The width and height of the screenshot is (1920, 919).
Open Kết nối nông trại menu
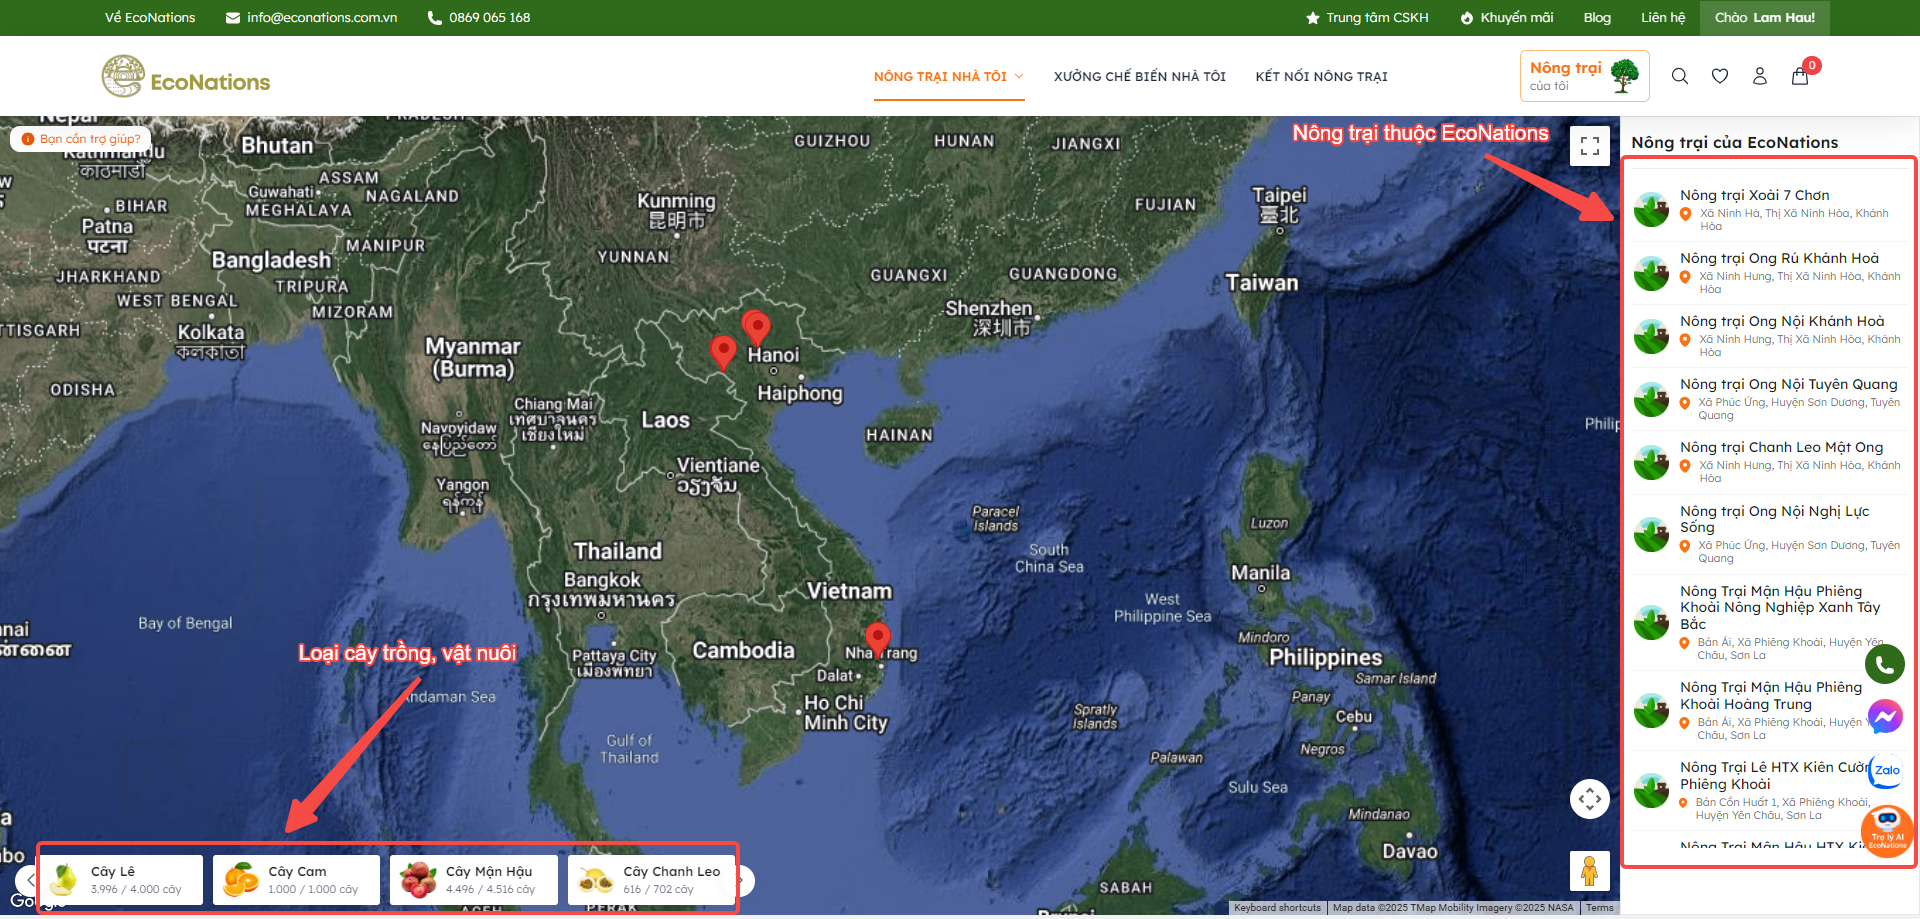point(1322,76)
